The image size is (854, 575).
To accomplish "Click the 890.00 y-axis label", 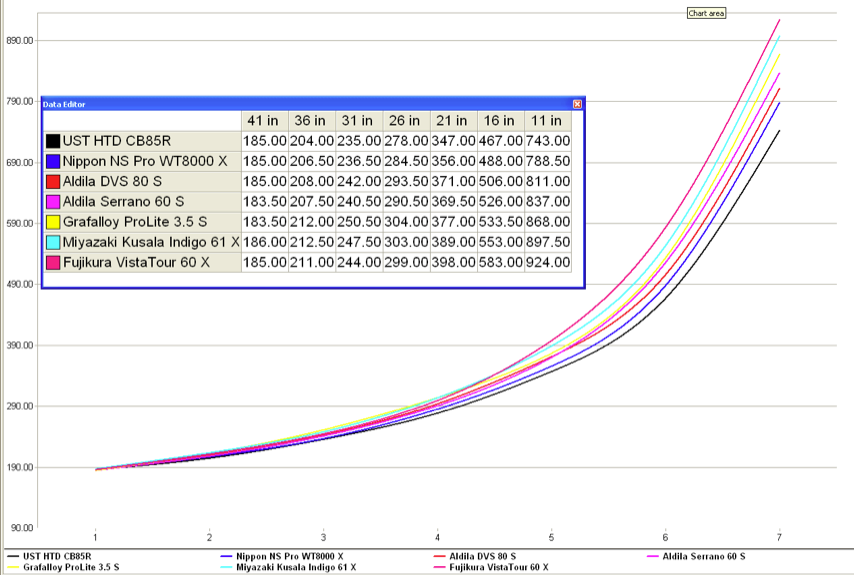I will point(20,41).
